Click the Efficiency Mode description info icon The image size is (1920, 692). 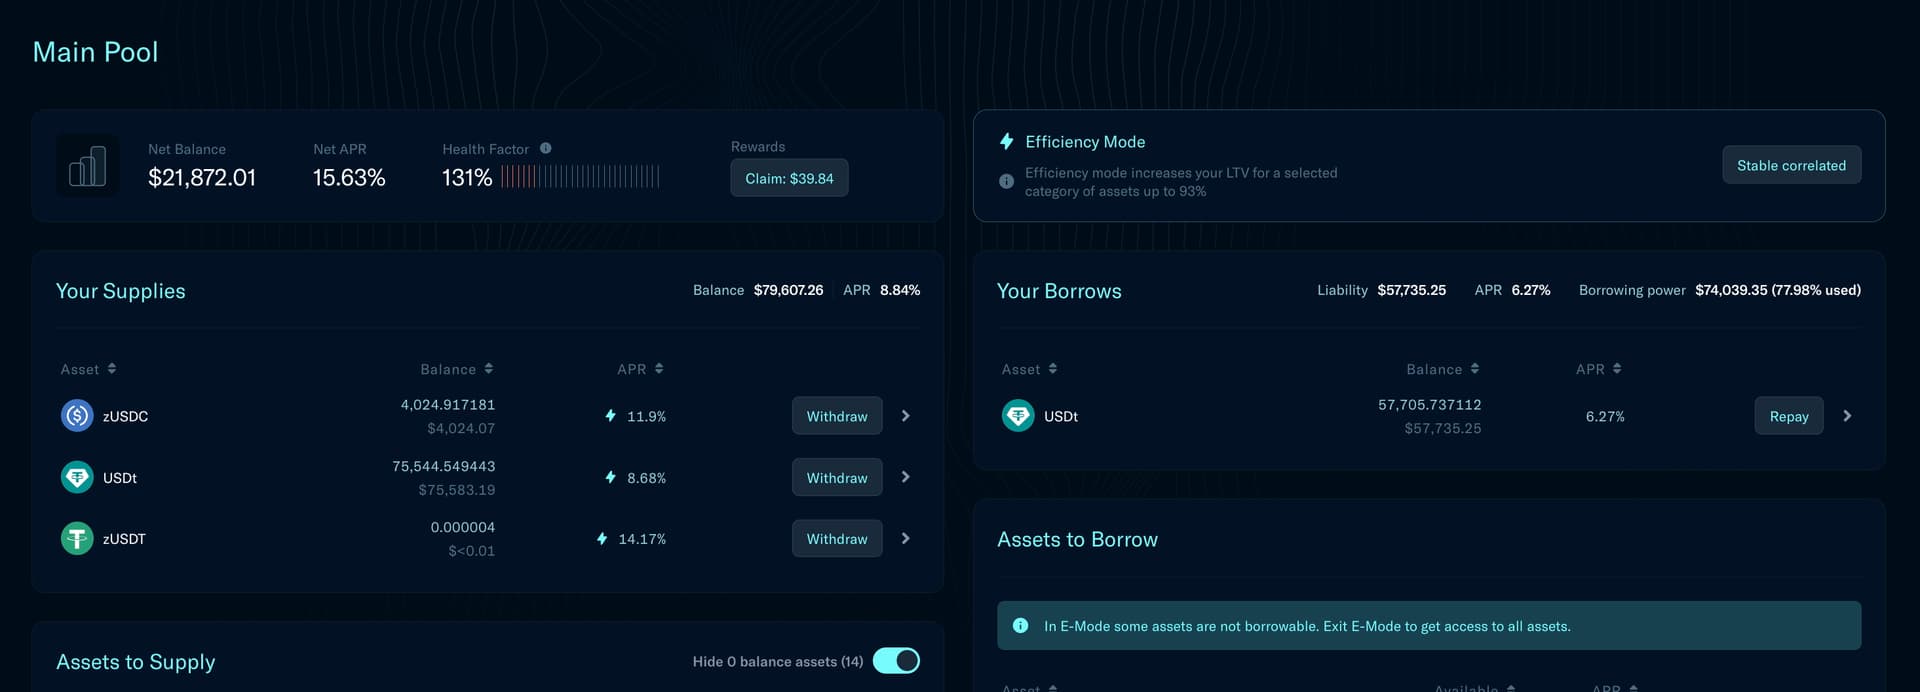[x=1007, y=182]
